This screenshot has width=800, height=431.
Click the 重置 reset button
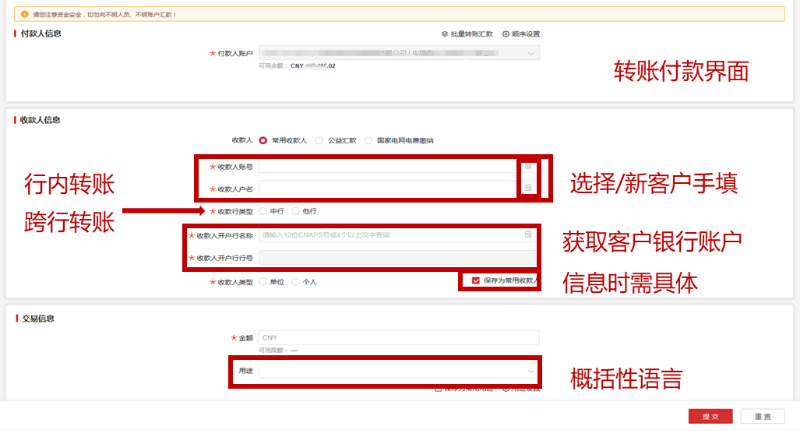pos(762,416)
